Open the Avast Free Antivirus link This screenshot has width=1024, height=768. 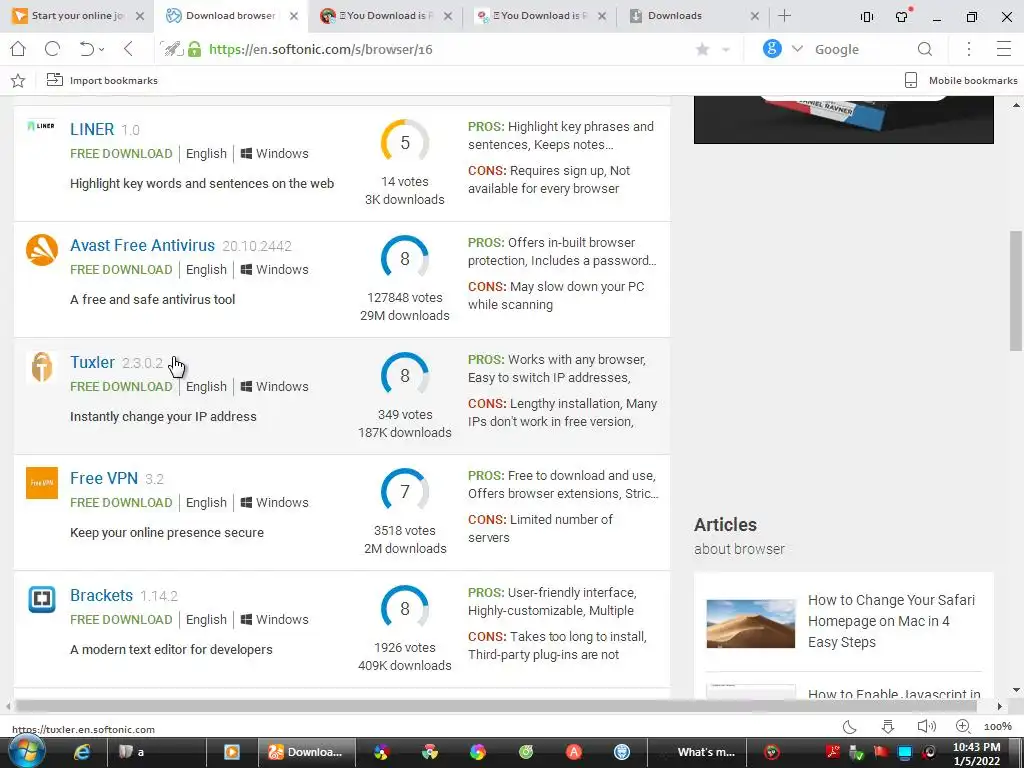(x=142, y=246)
